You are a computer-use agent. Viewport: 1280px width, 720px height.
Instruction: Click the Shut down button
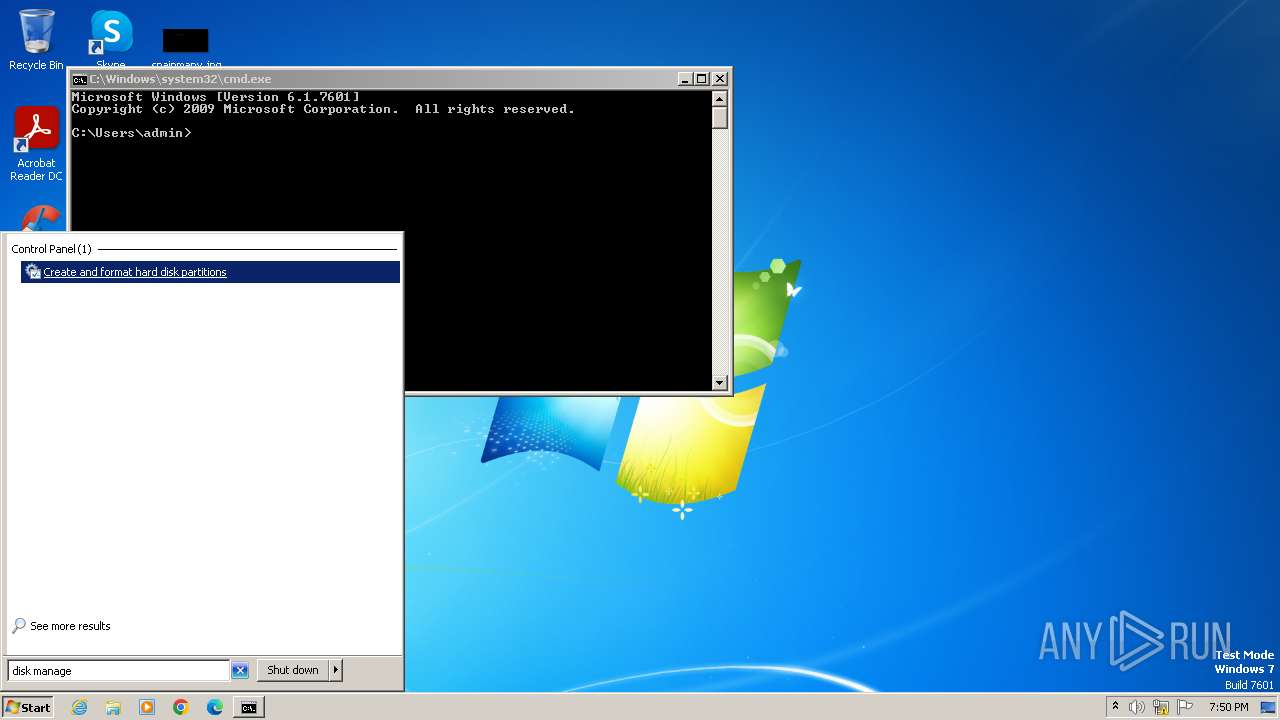(x=293, y=670)
